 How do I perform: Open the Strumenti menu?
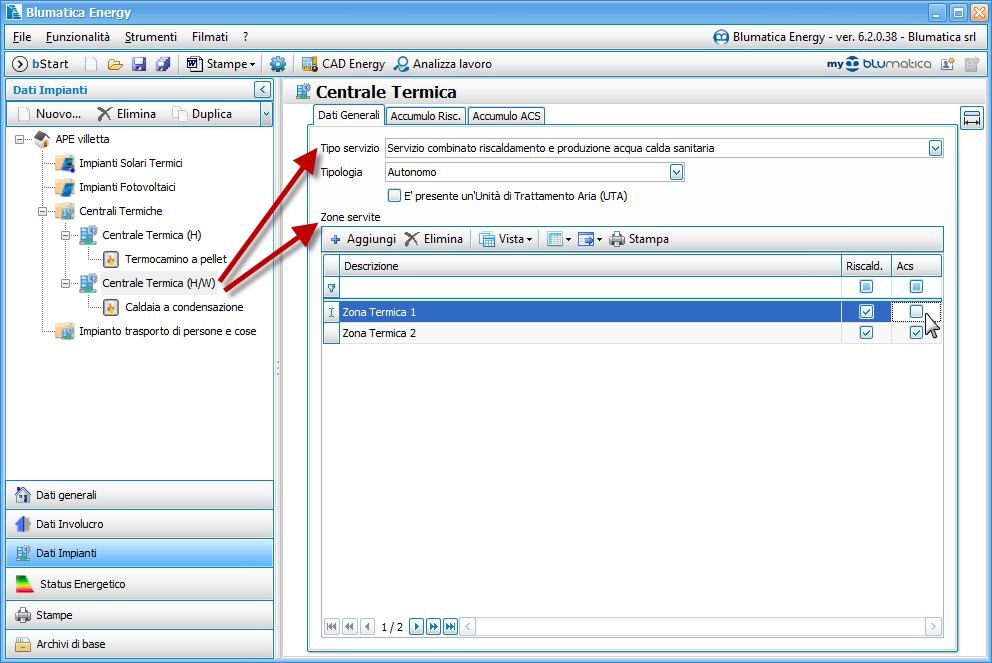click(x=151, y=37)
